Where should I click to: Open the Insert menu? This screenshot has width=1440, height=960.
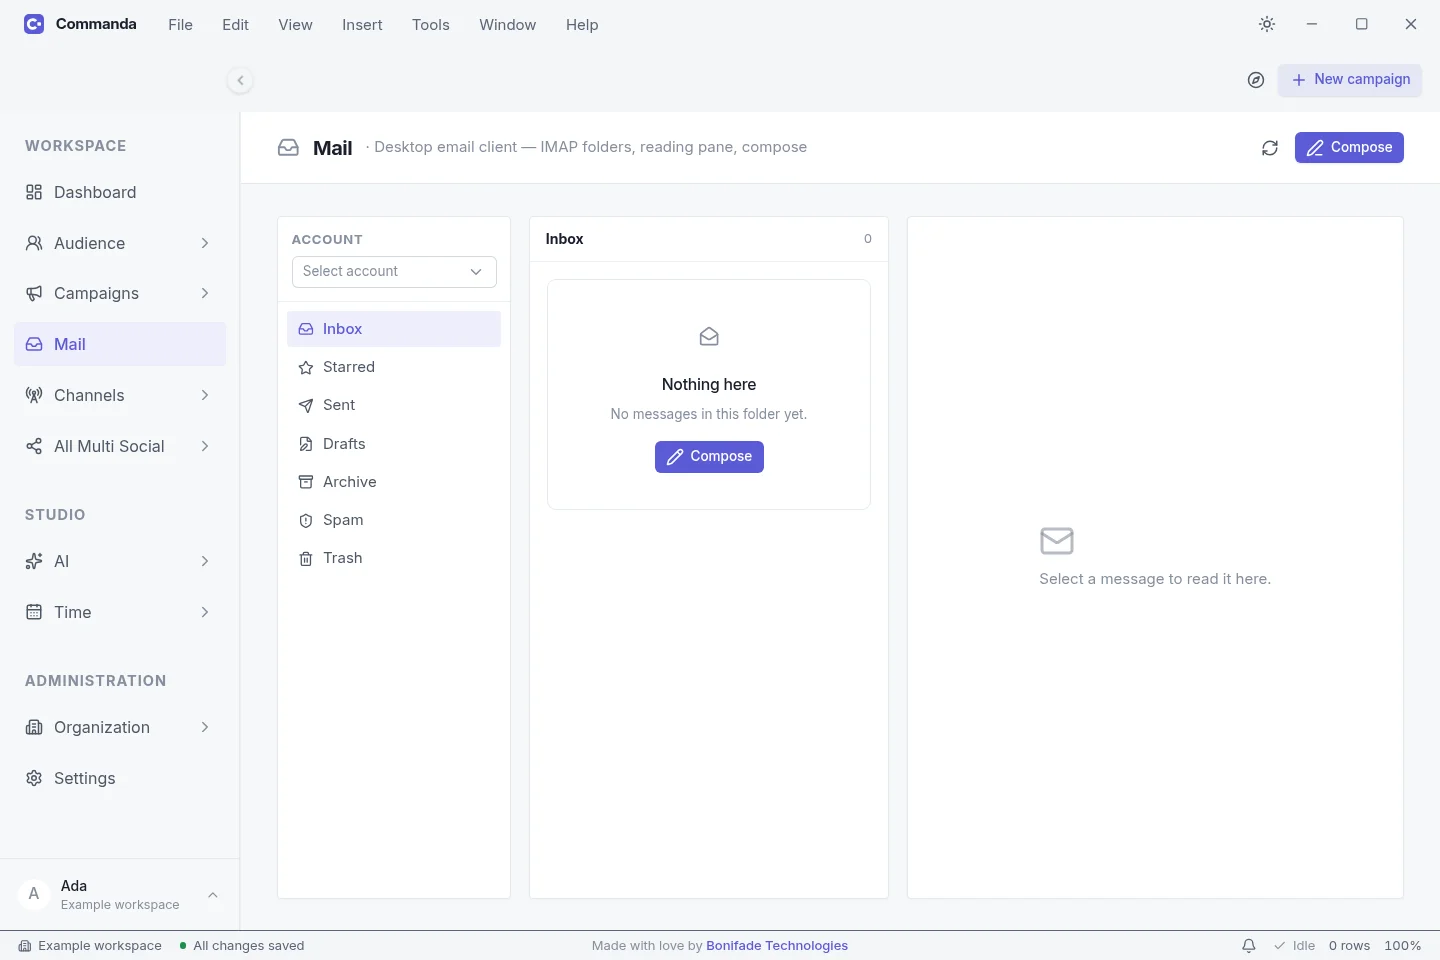pyautogui.click(x=362, y=25)
